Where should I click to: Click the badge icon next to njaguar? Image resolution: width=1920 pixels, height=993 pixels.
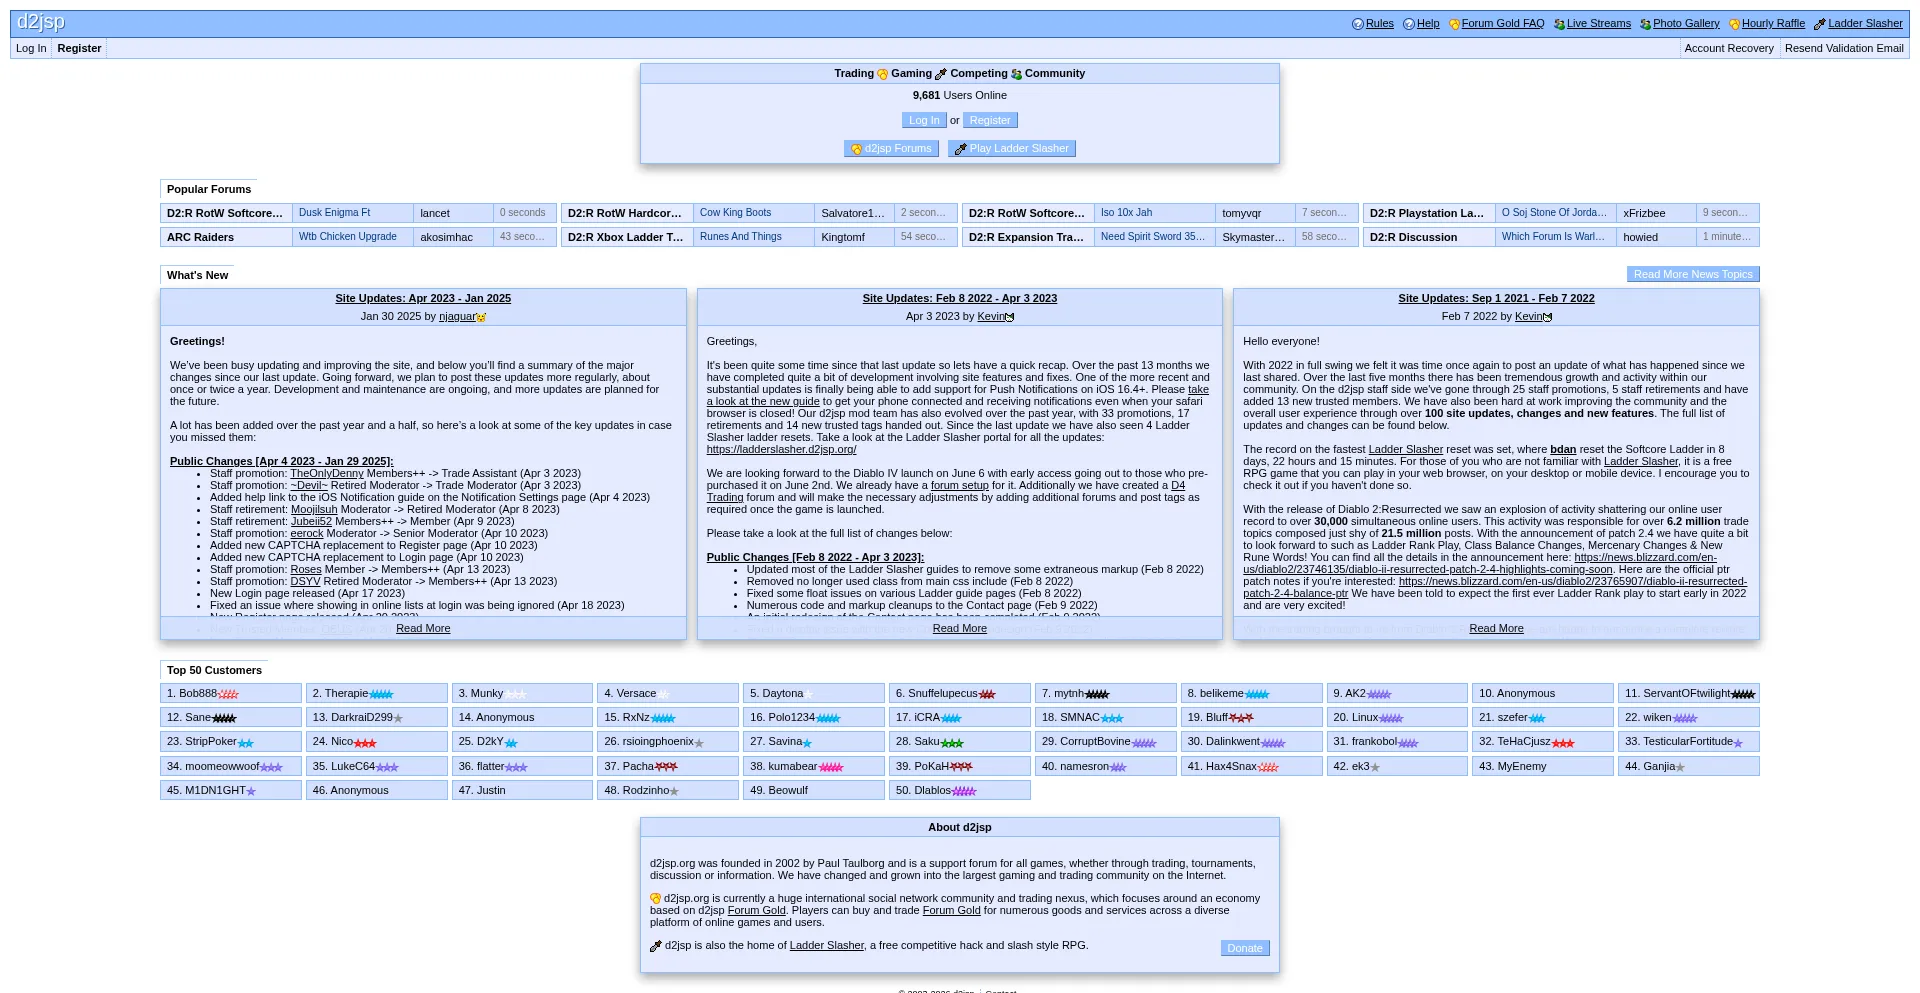pyautogui.click(x=481, y=317)
